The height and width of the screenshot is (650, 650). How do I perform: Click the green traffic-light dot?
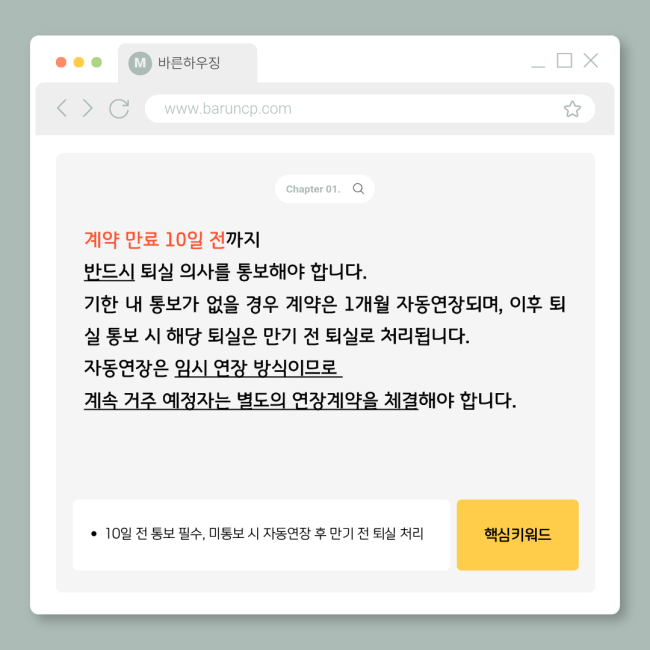tap(97, 62)
